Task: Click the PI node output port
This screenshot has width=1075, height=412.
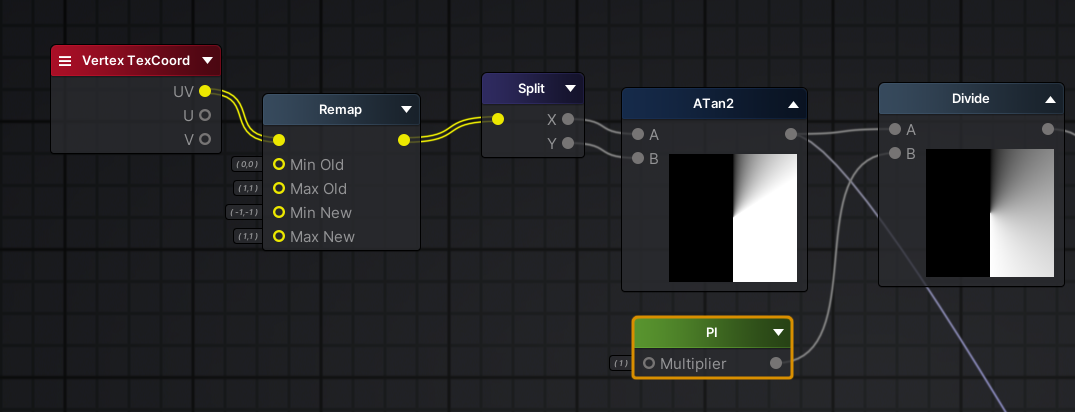Action: click(776, 363)
